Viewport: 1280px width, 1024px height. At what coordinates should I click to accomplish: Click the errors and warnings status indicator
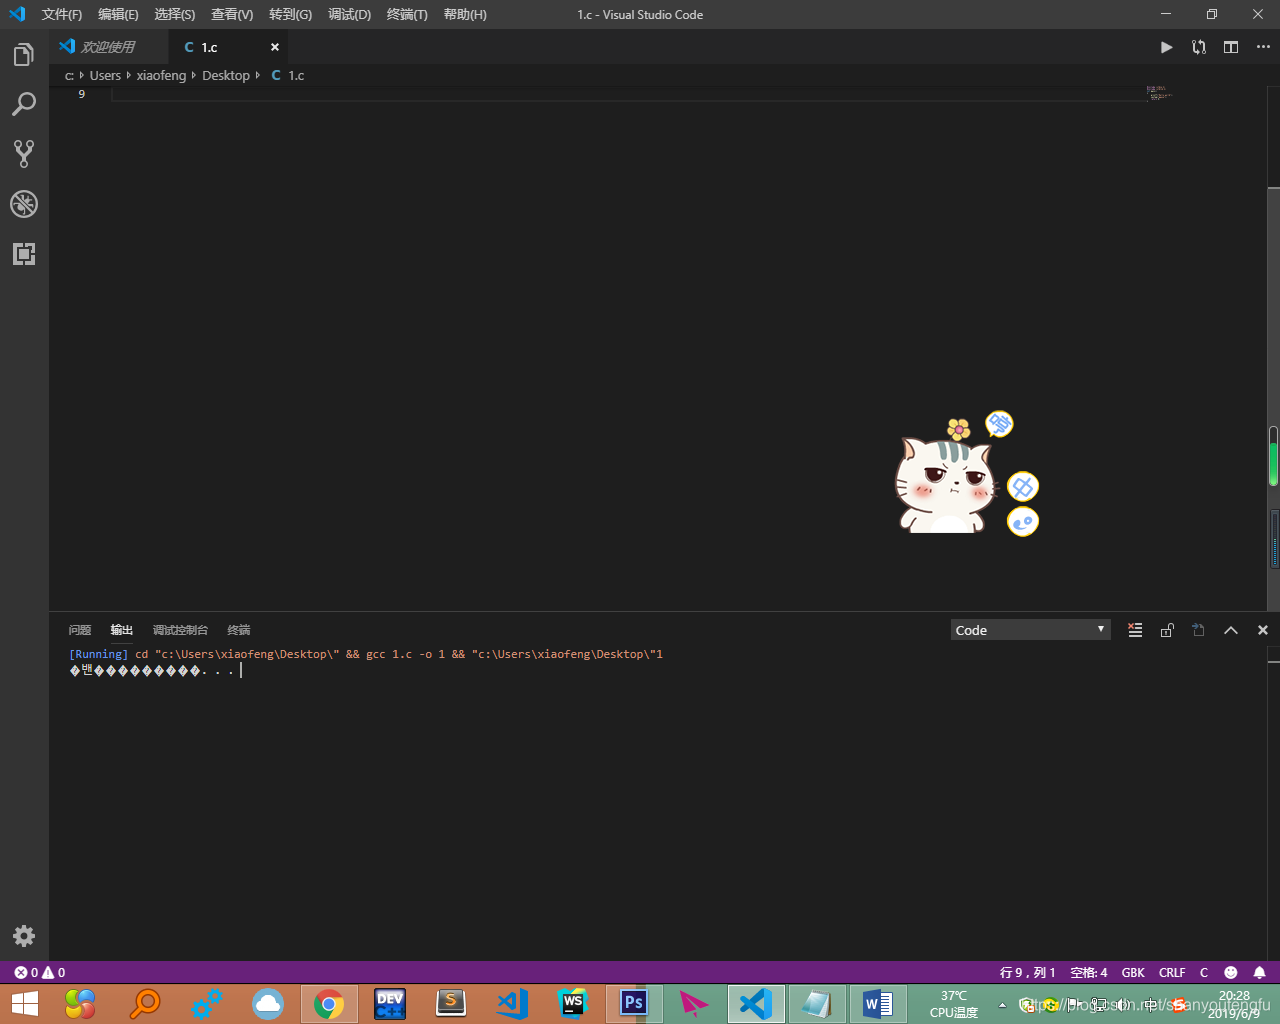[40, 972]
